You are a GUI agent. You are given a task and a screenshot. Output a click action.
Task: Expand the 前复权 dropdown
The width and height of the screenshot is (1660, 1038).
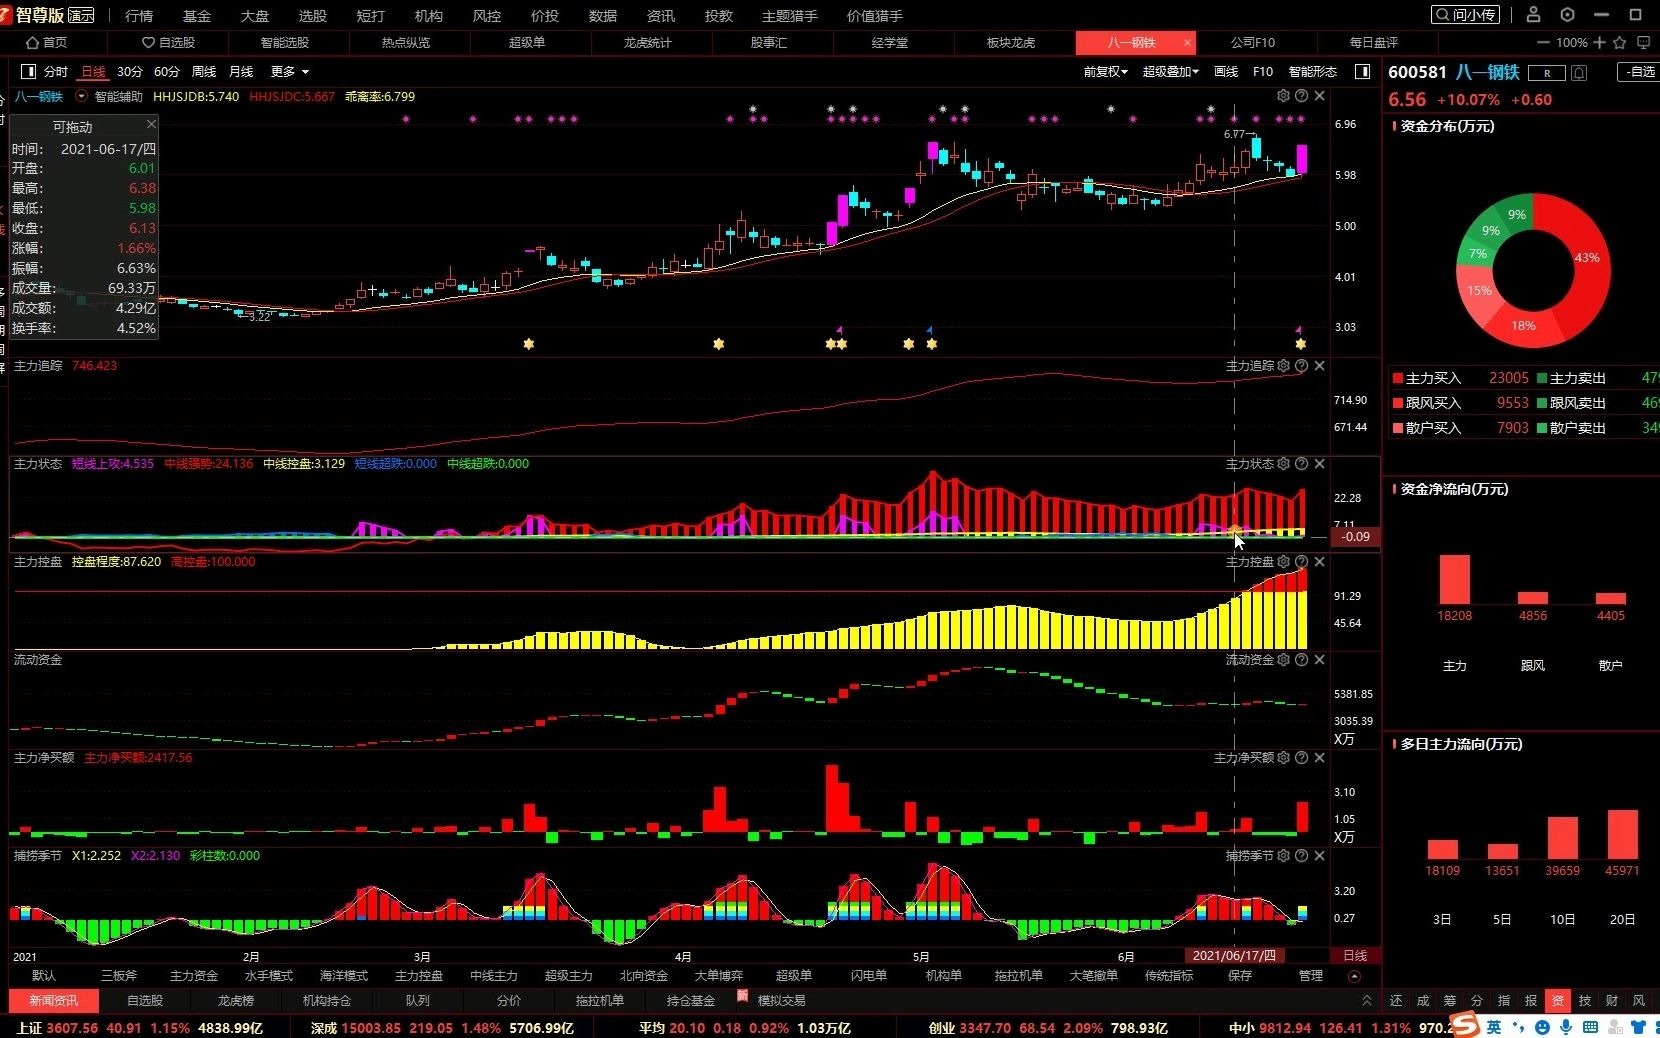[x=1105, y=72]
